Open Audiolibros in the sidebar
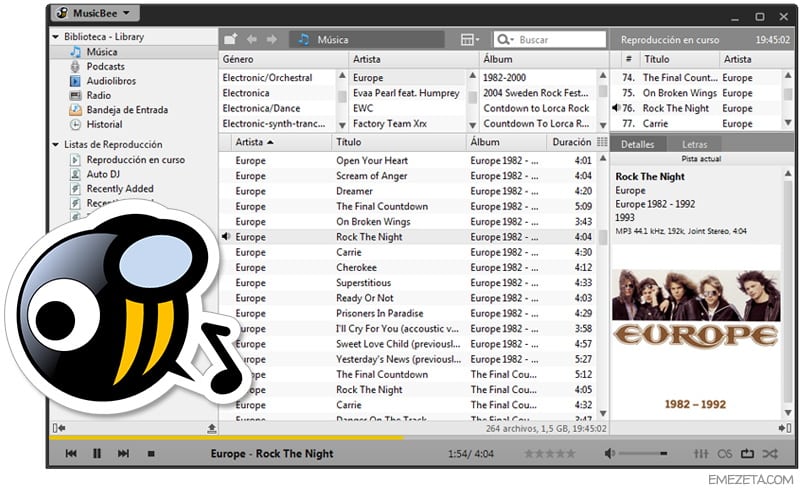This screenshot has width=800, height=491. pos(111,81)
